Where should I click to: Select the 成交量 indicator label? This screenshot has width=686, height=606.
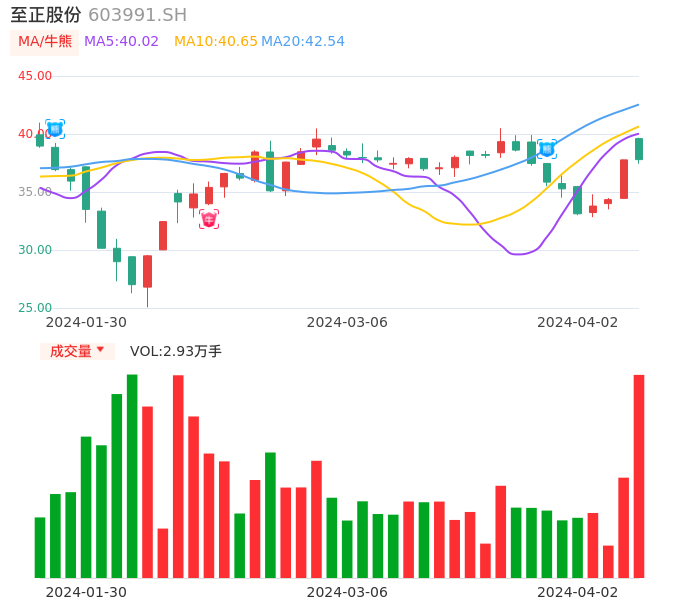pos(70,351)
